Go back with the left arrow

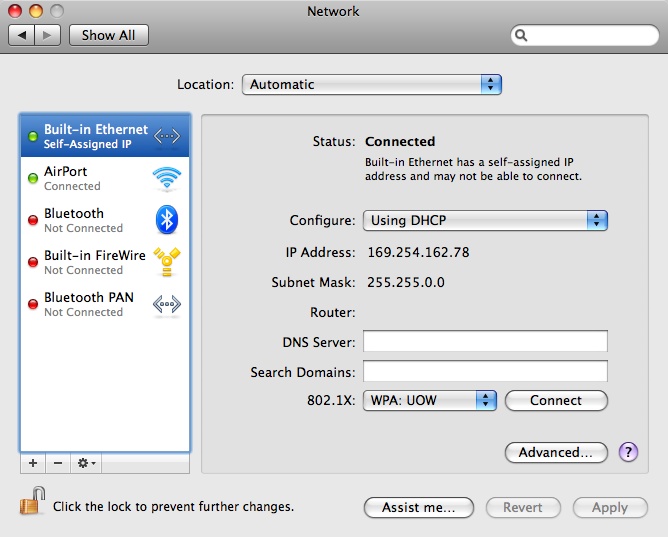coord(22,35)
